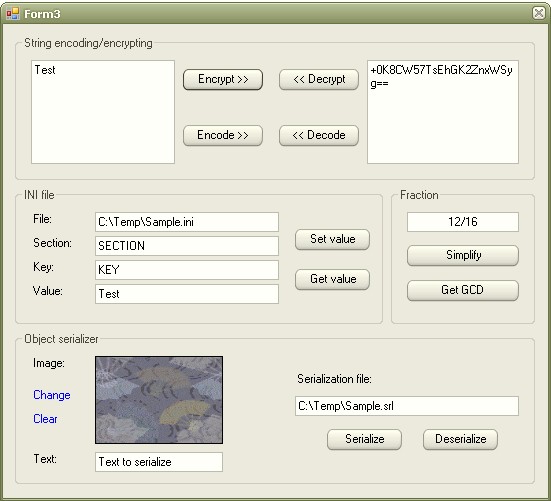This screenshot has height=501, width=551.
Task: Select the image preview thumbnail
Action: (x=159, y=400)
